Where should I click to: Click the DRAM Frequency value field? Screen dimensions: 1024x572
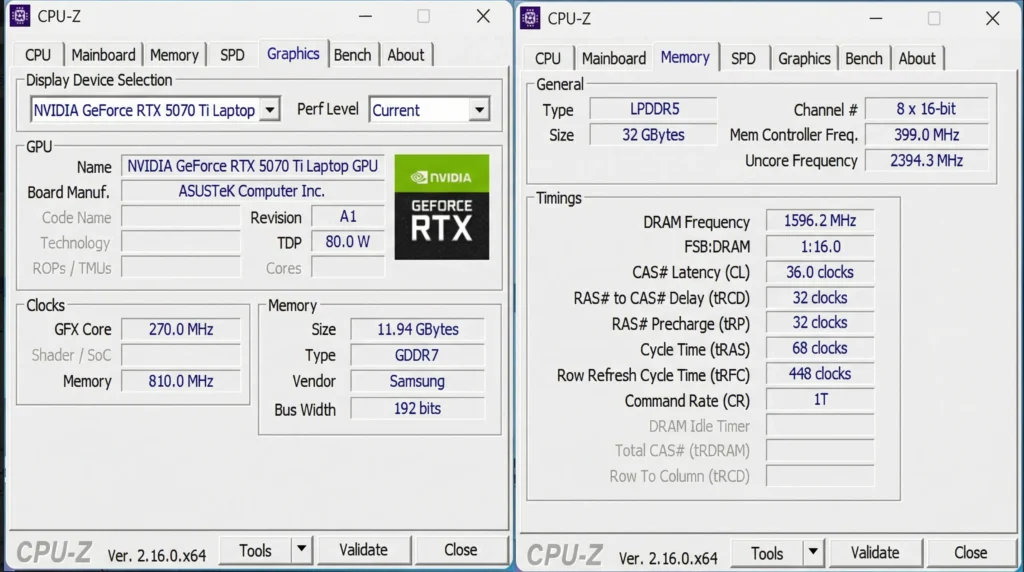tap(818, 221)
